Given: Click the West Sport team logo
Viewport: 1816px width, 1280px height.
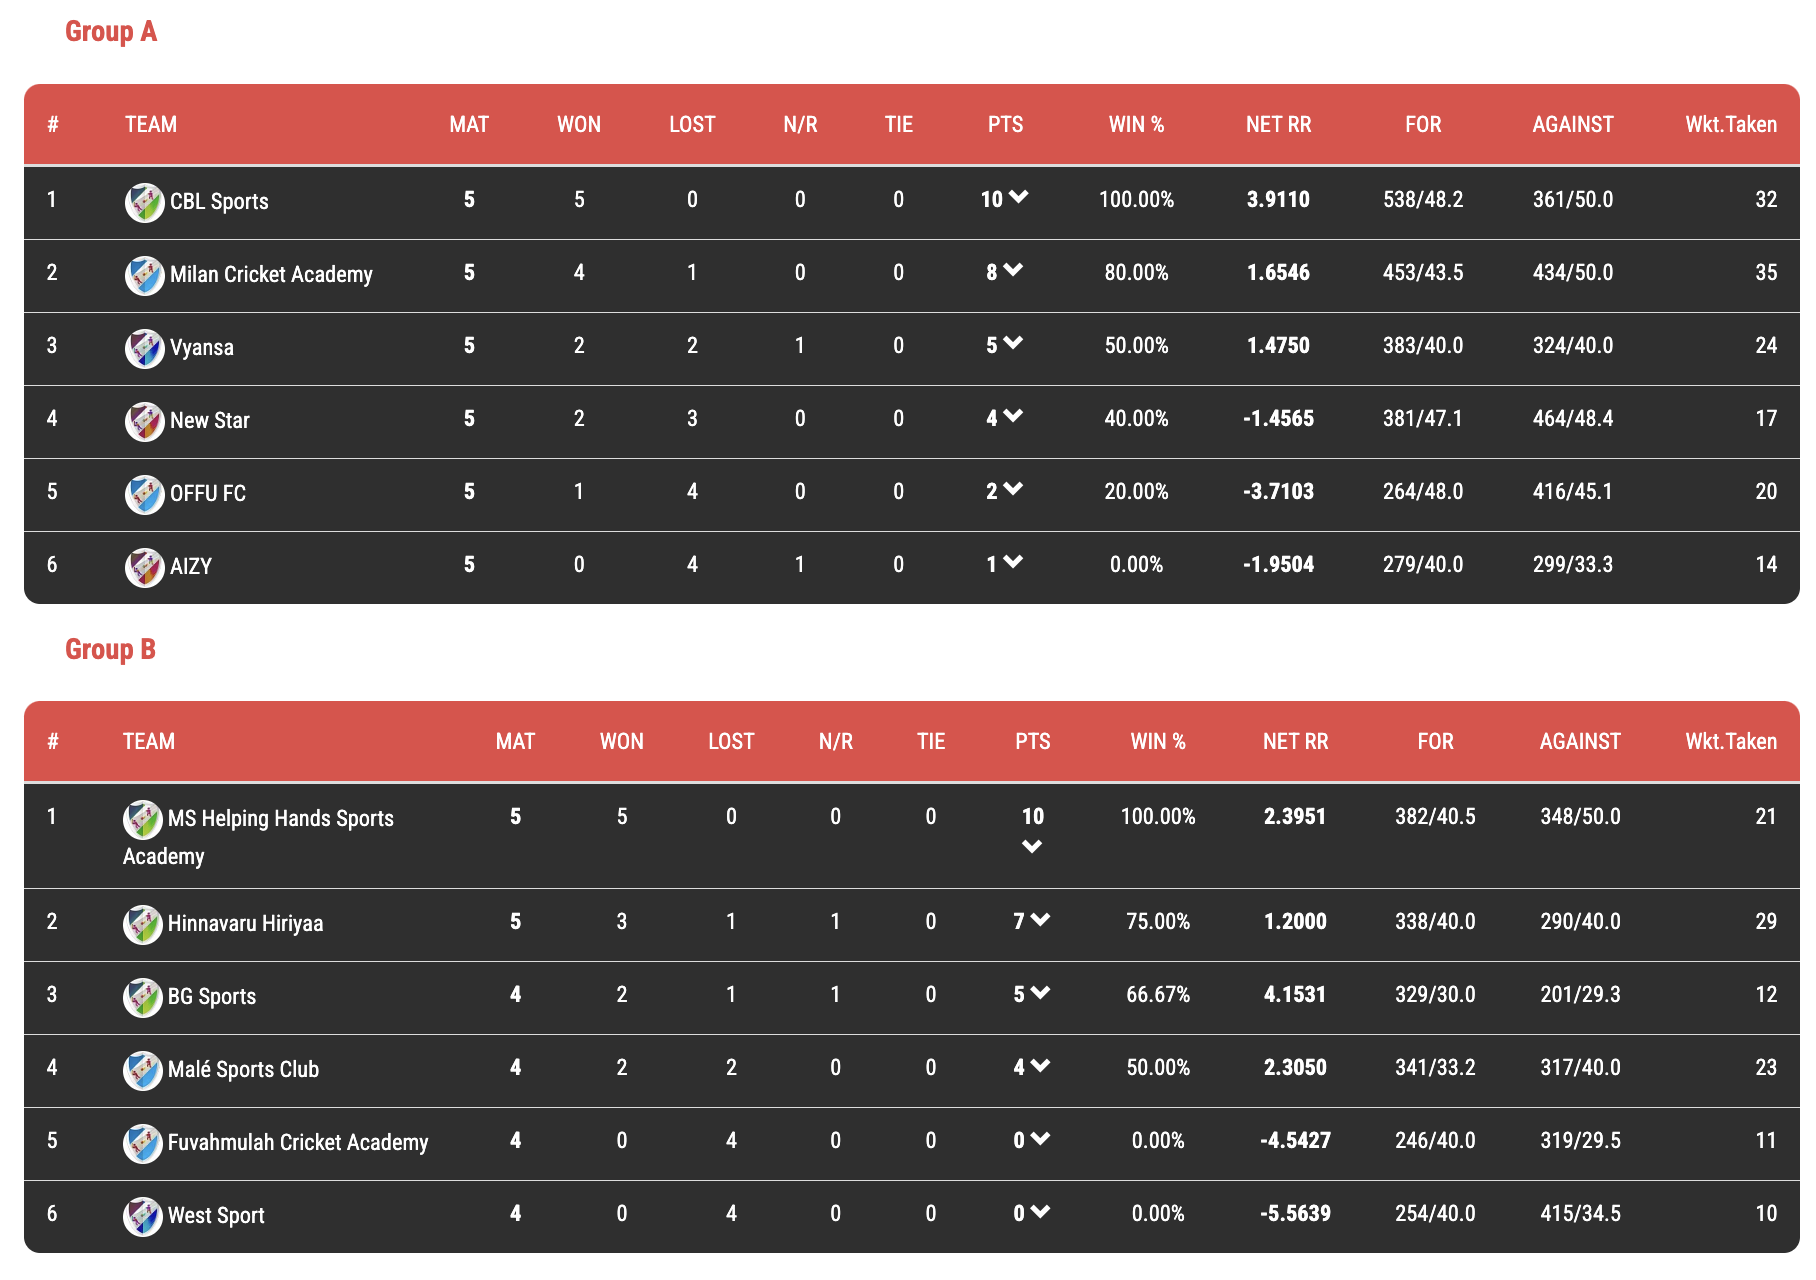Looking at the screenshot, I should pos(142,1216).
